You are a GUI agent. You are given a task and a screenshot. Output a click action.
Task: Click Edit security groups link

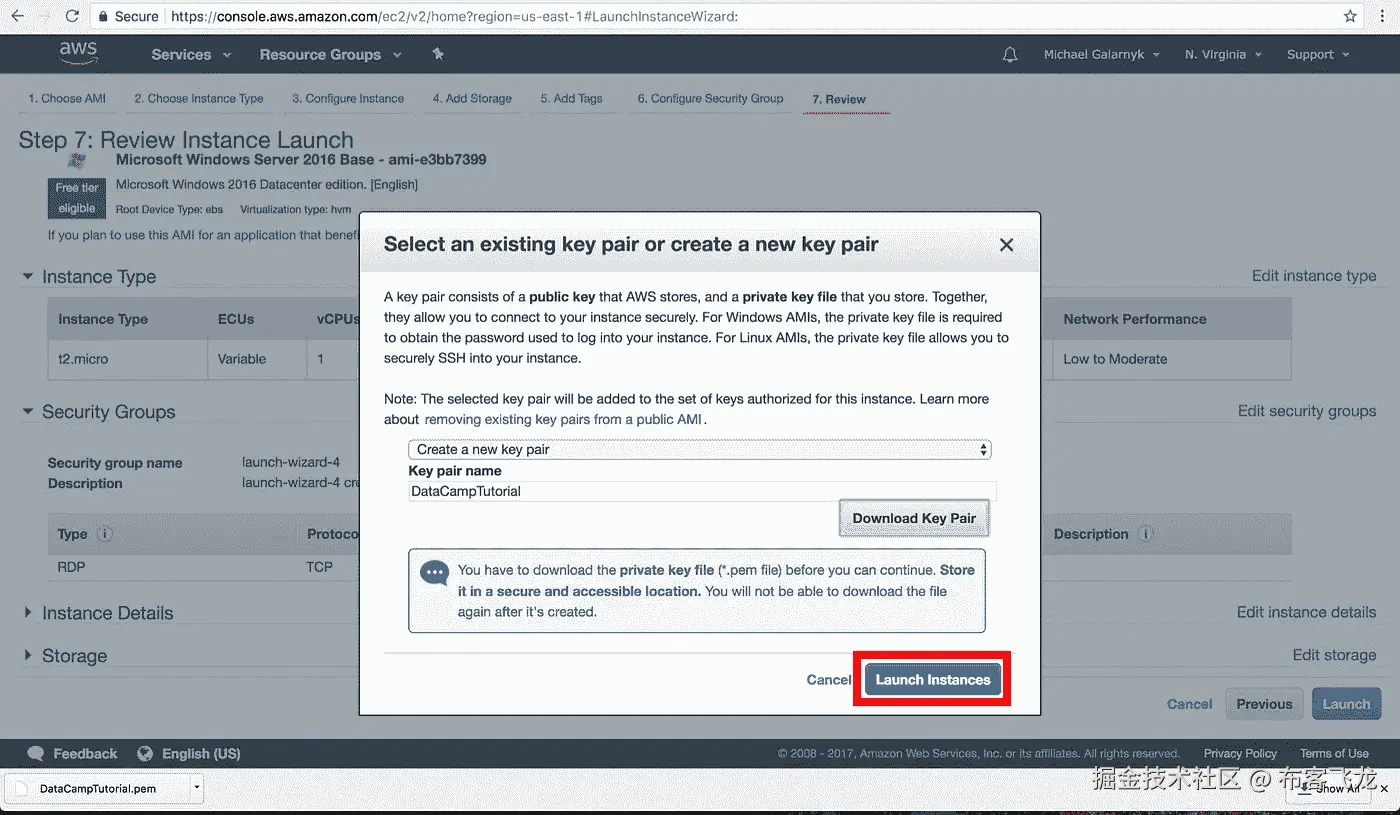[x=1307, y=411]
